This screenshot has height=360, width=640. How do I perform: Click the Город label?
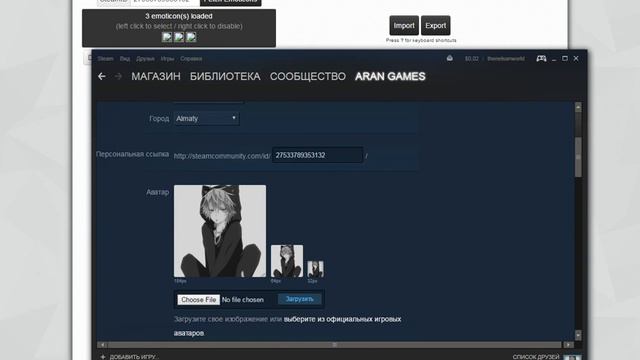pyautogui.click(x=159, y=119)
